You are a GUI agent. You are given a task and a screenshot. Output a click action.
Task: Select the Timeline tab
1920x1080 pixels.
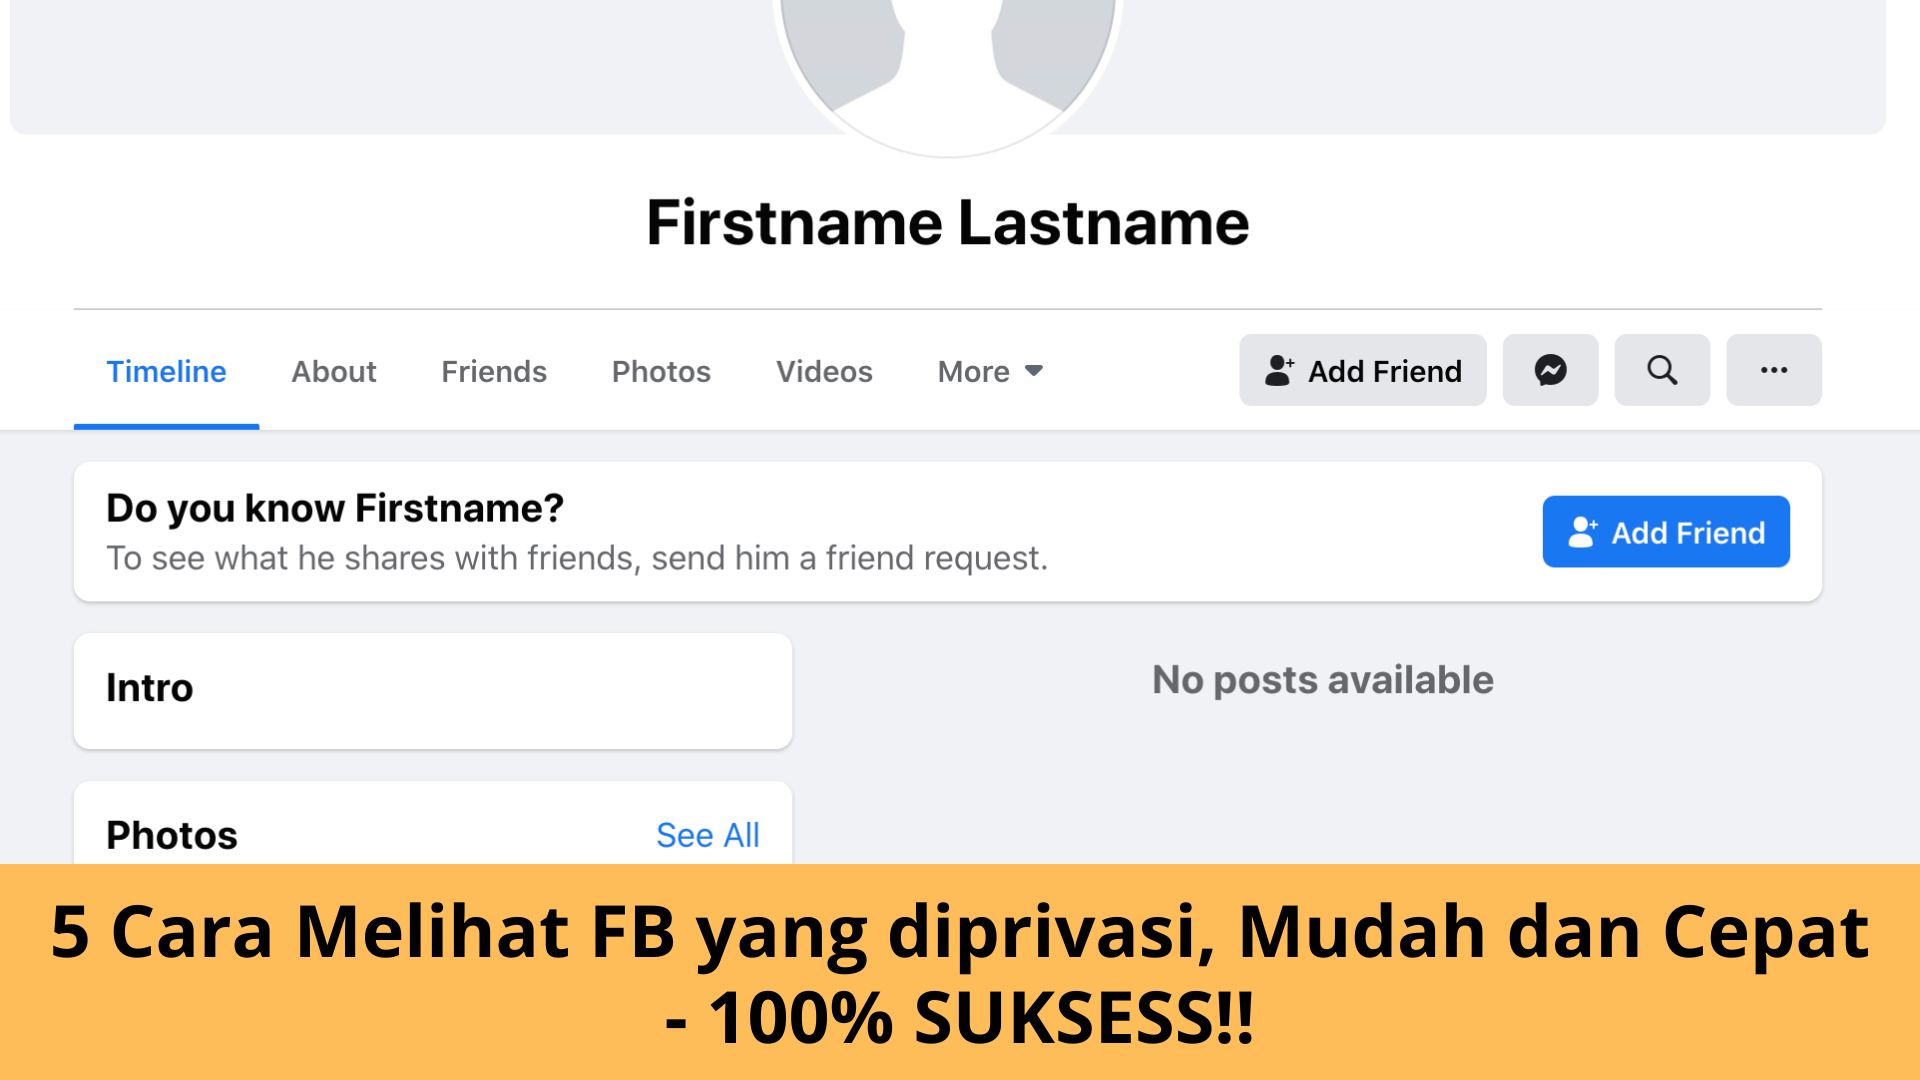(167, 371)
